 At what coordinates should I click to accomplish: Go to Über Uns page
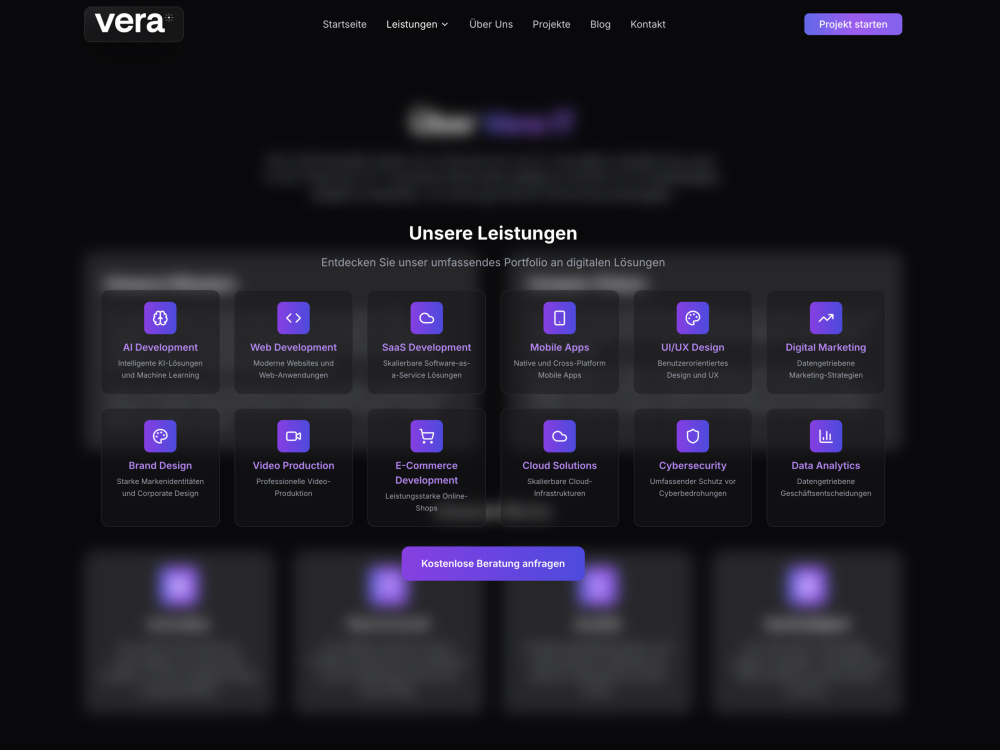coord(491,24)
